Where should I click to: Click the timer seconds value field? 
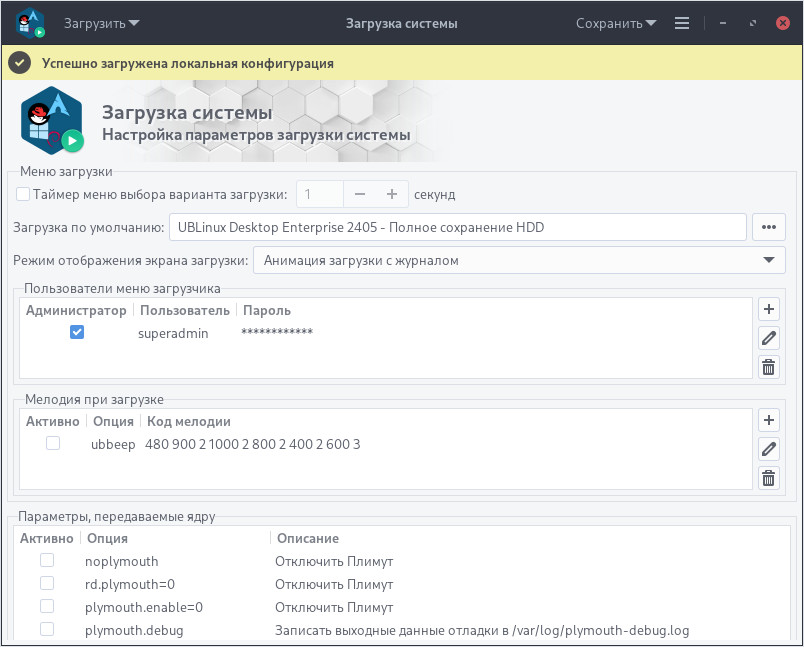pos(320,194)
